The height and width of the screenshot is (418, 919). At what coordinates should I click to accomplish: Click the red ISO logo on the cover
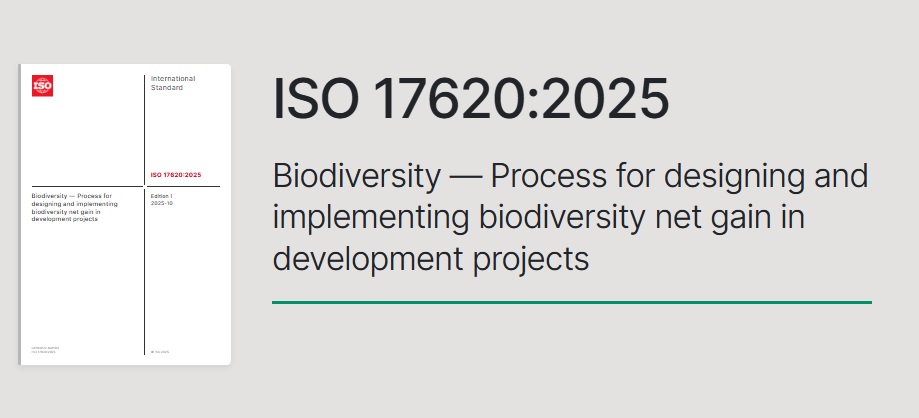coord(42,86)
